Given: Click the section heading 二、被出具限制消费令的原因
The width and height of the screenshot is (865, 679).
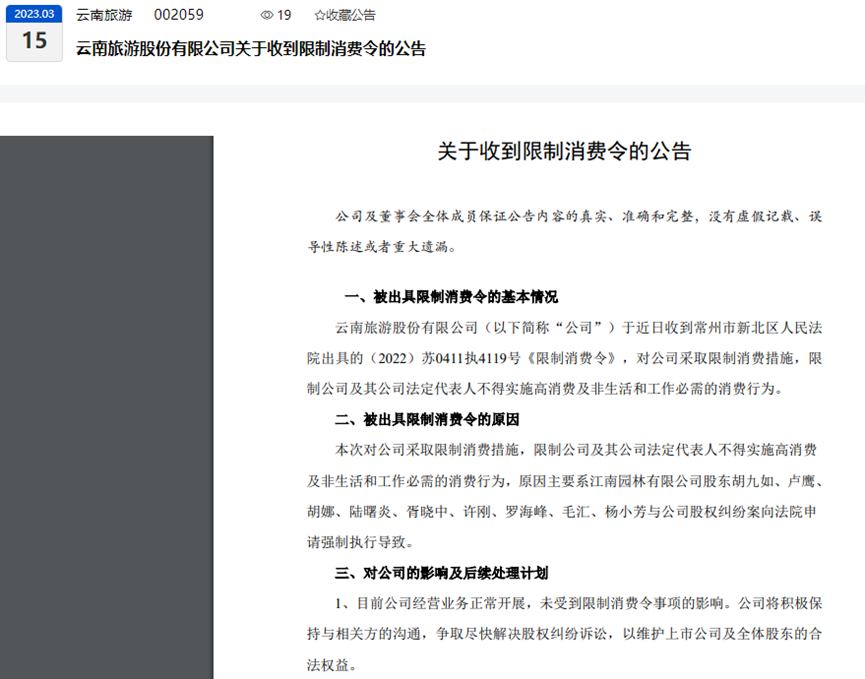Looking at the screenshot, I should [427, 420].
